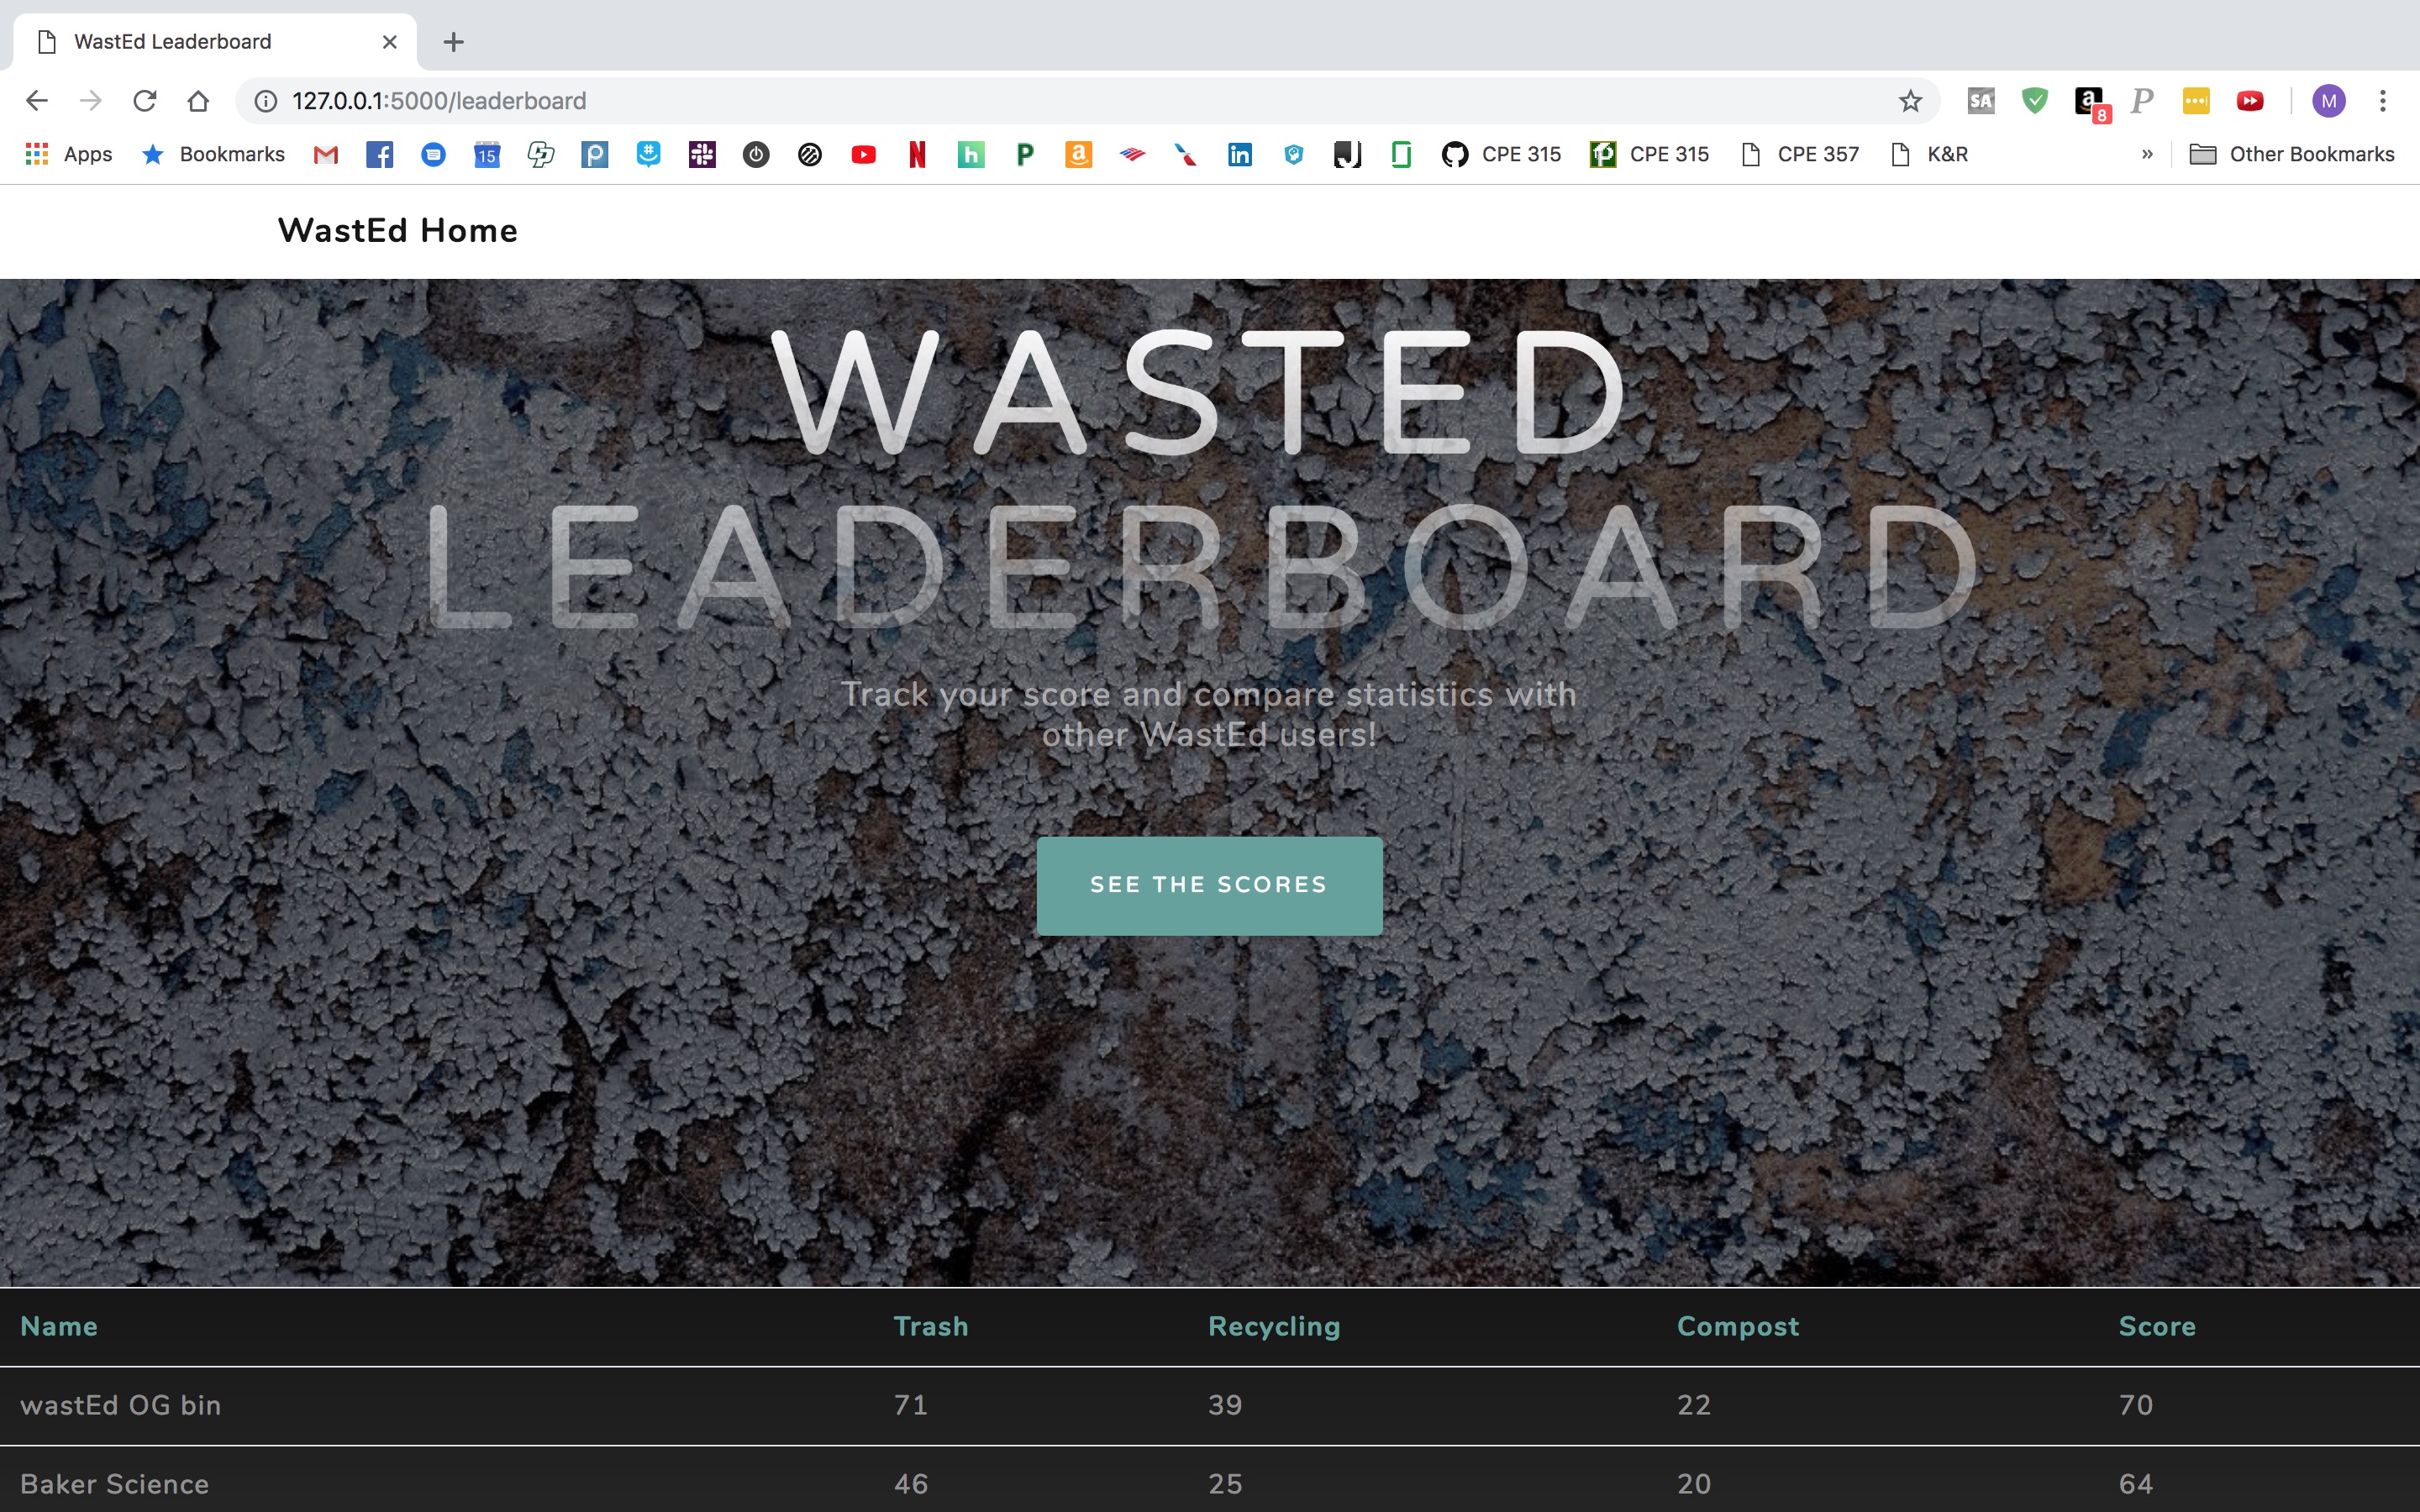Expand the hidden bookmarks chevron
Image resolution: width=2420 pixels, height=1512 pixels.
click(x=2147, y=154)
